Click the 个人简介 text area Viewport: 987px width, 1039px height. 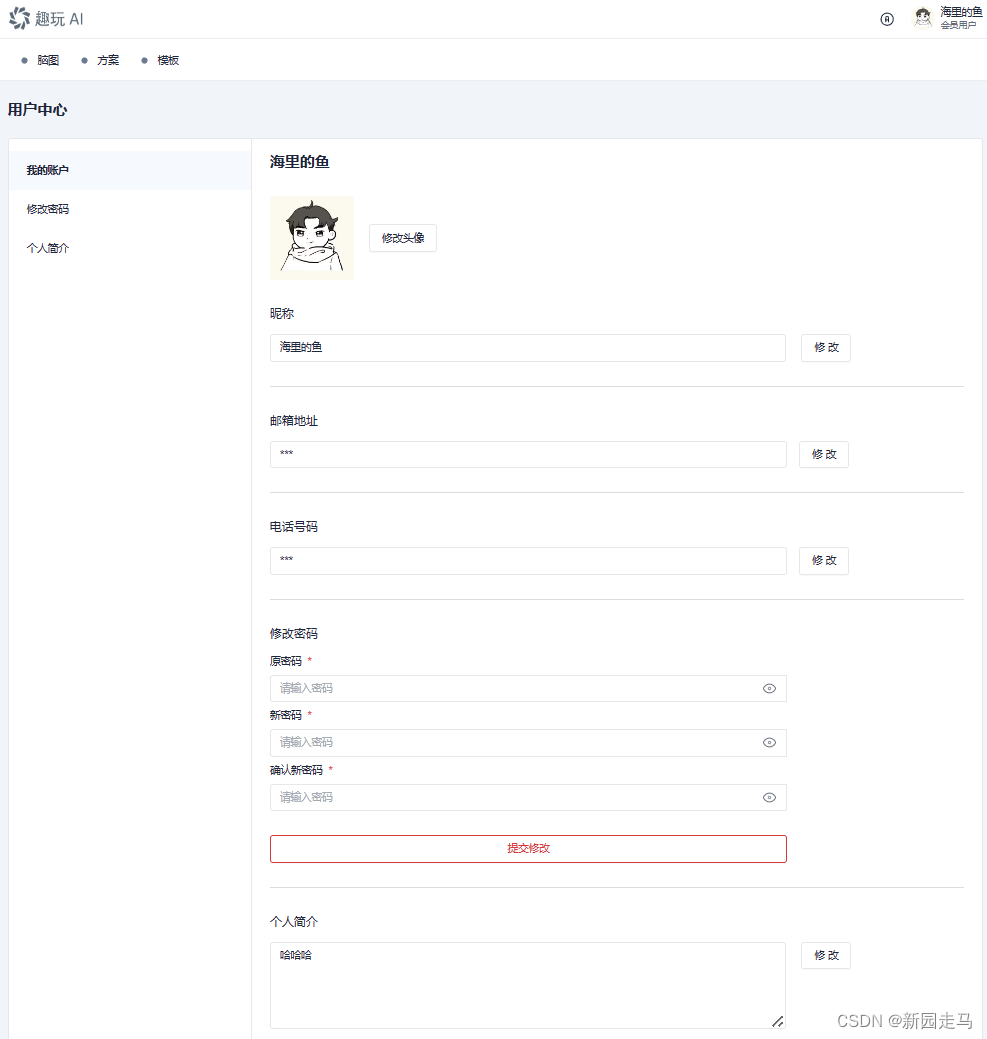click(528, 985)
